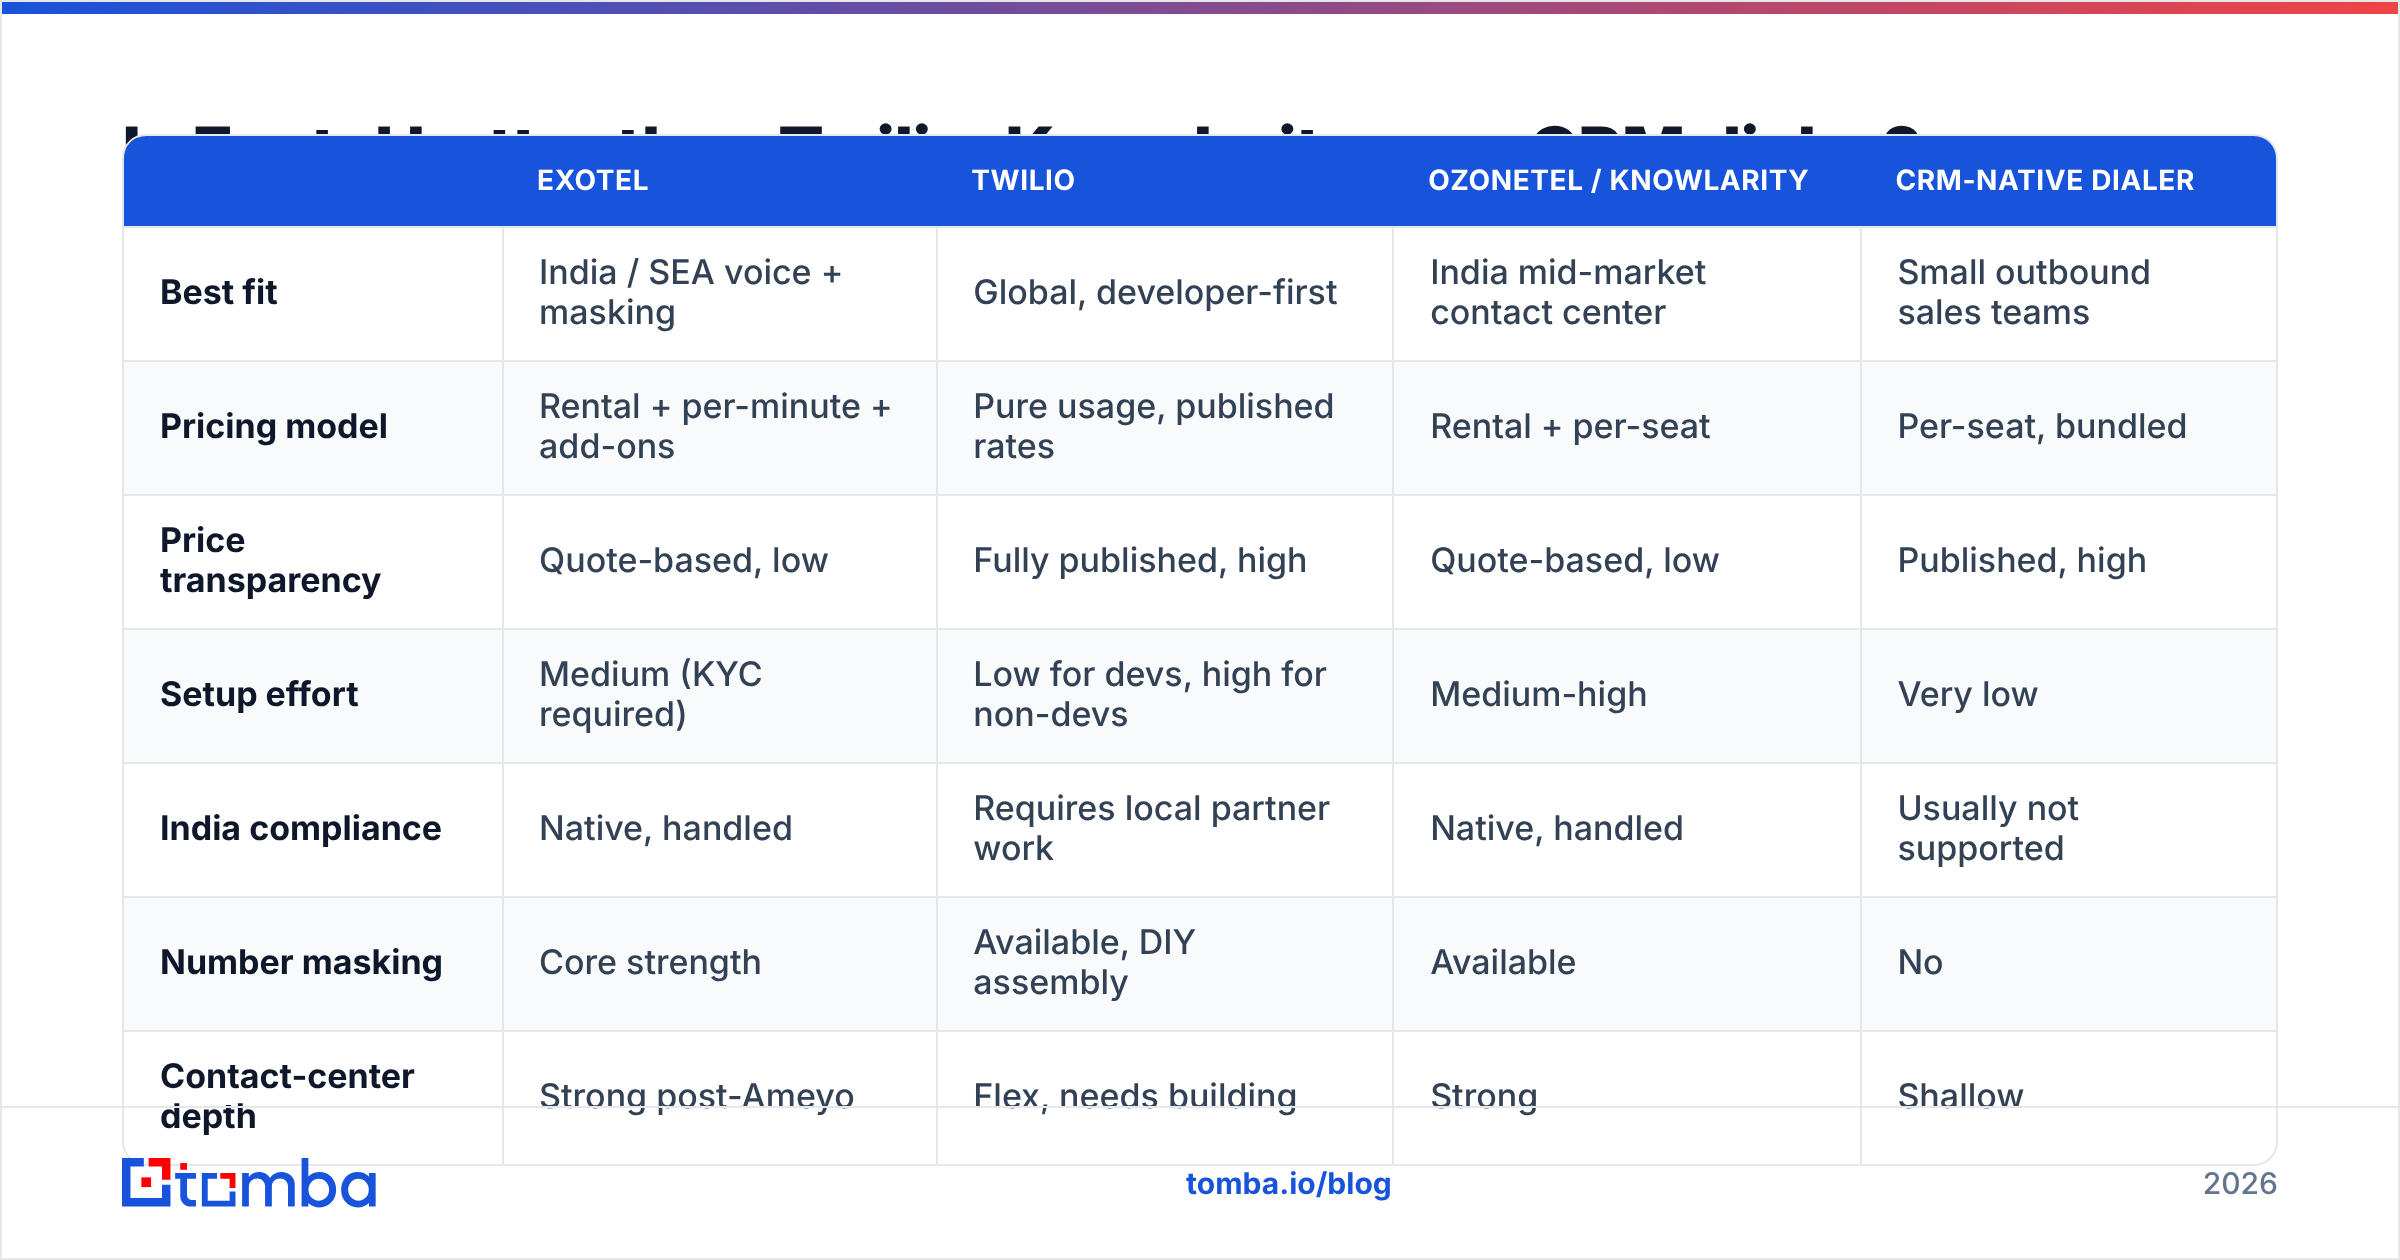Click the Pricing model row label
The width and height of the screenshot is (2400, 1260).
[274, 426]
